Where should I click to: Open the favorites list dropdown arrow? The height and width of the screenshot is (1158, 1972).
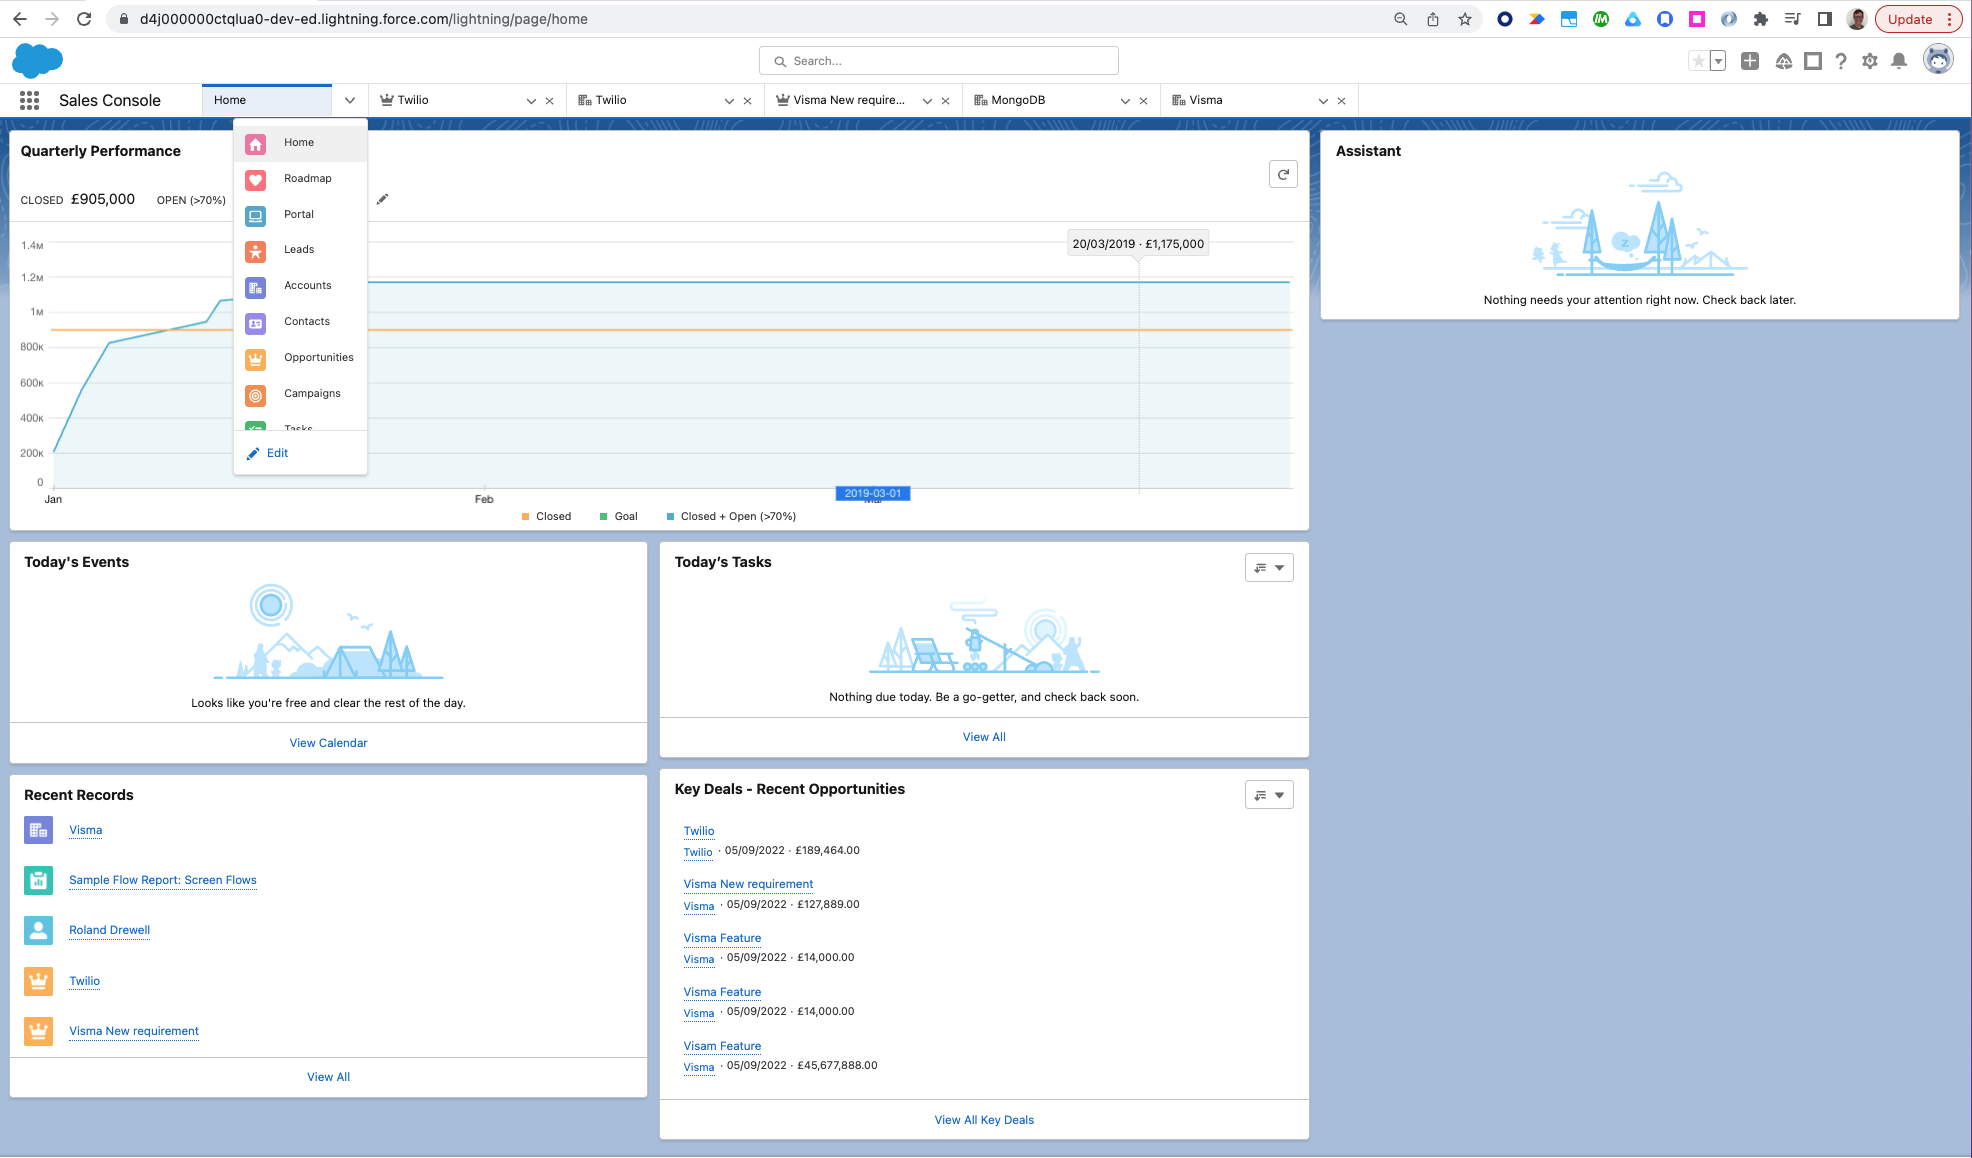[x=1718, y=61]
